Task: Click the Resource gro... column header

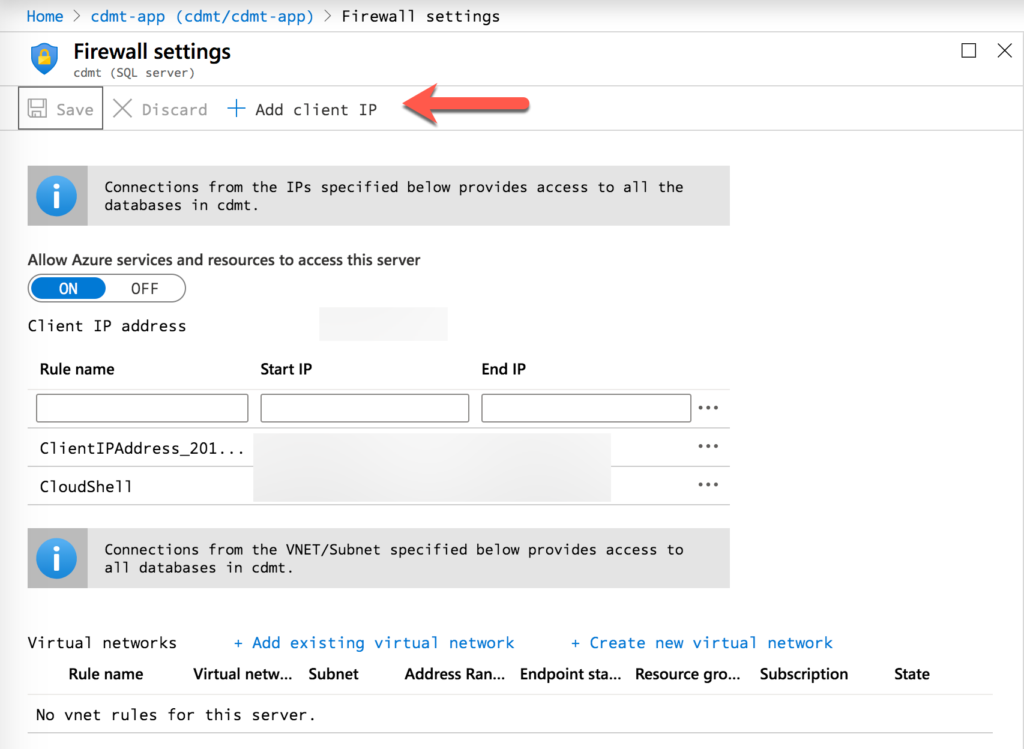Action: (688, 675)
